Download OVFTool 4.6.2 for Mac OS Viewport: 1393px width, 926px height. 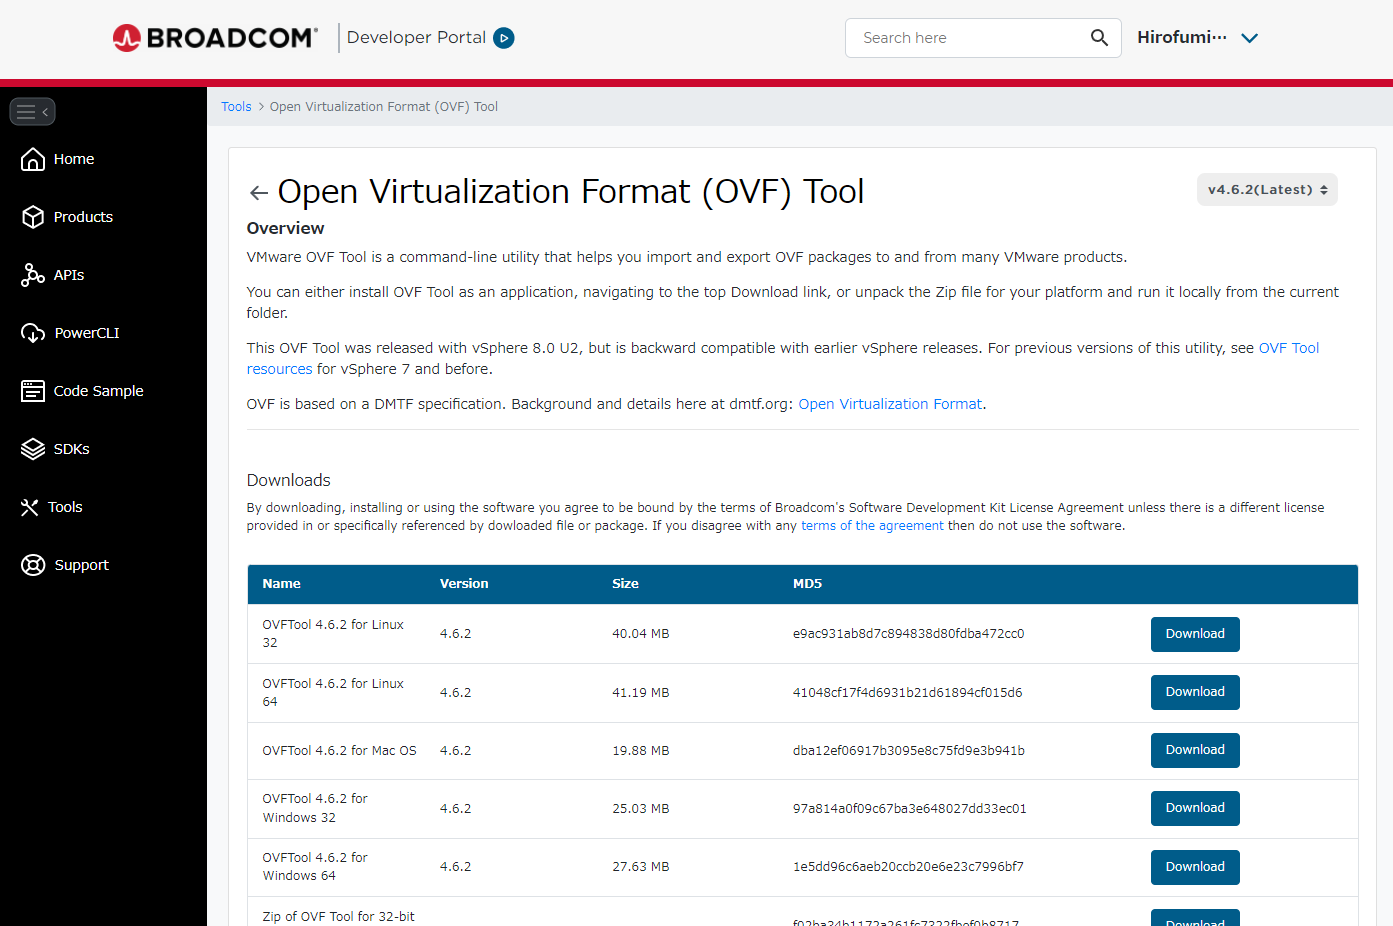tap(1195, 750)
